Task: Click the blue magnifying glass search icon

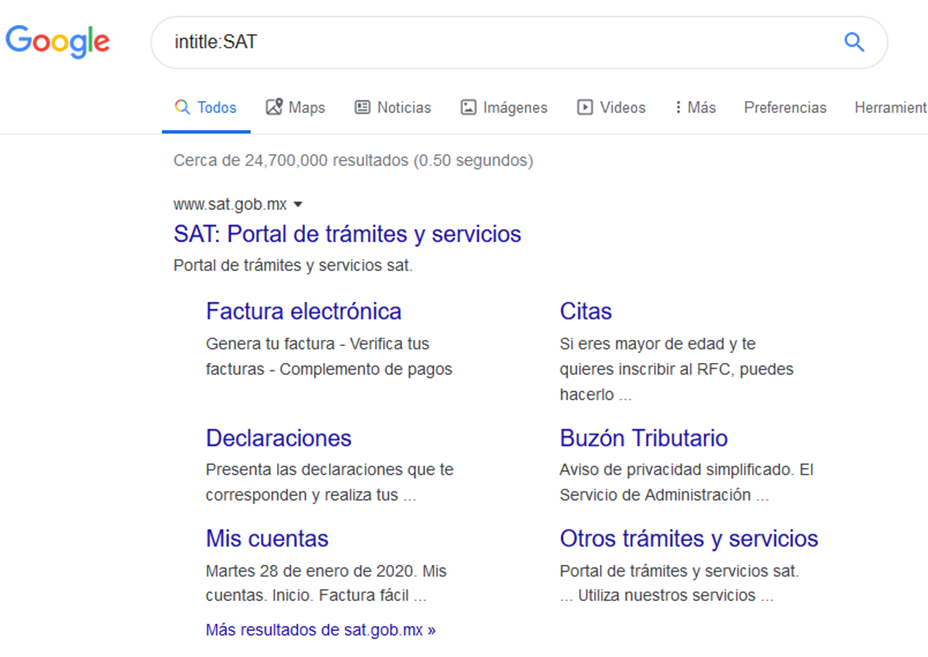Action: pyautogui.click(x=853, y=42)
